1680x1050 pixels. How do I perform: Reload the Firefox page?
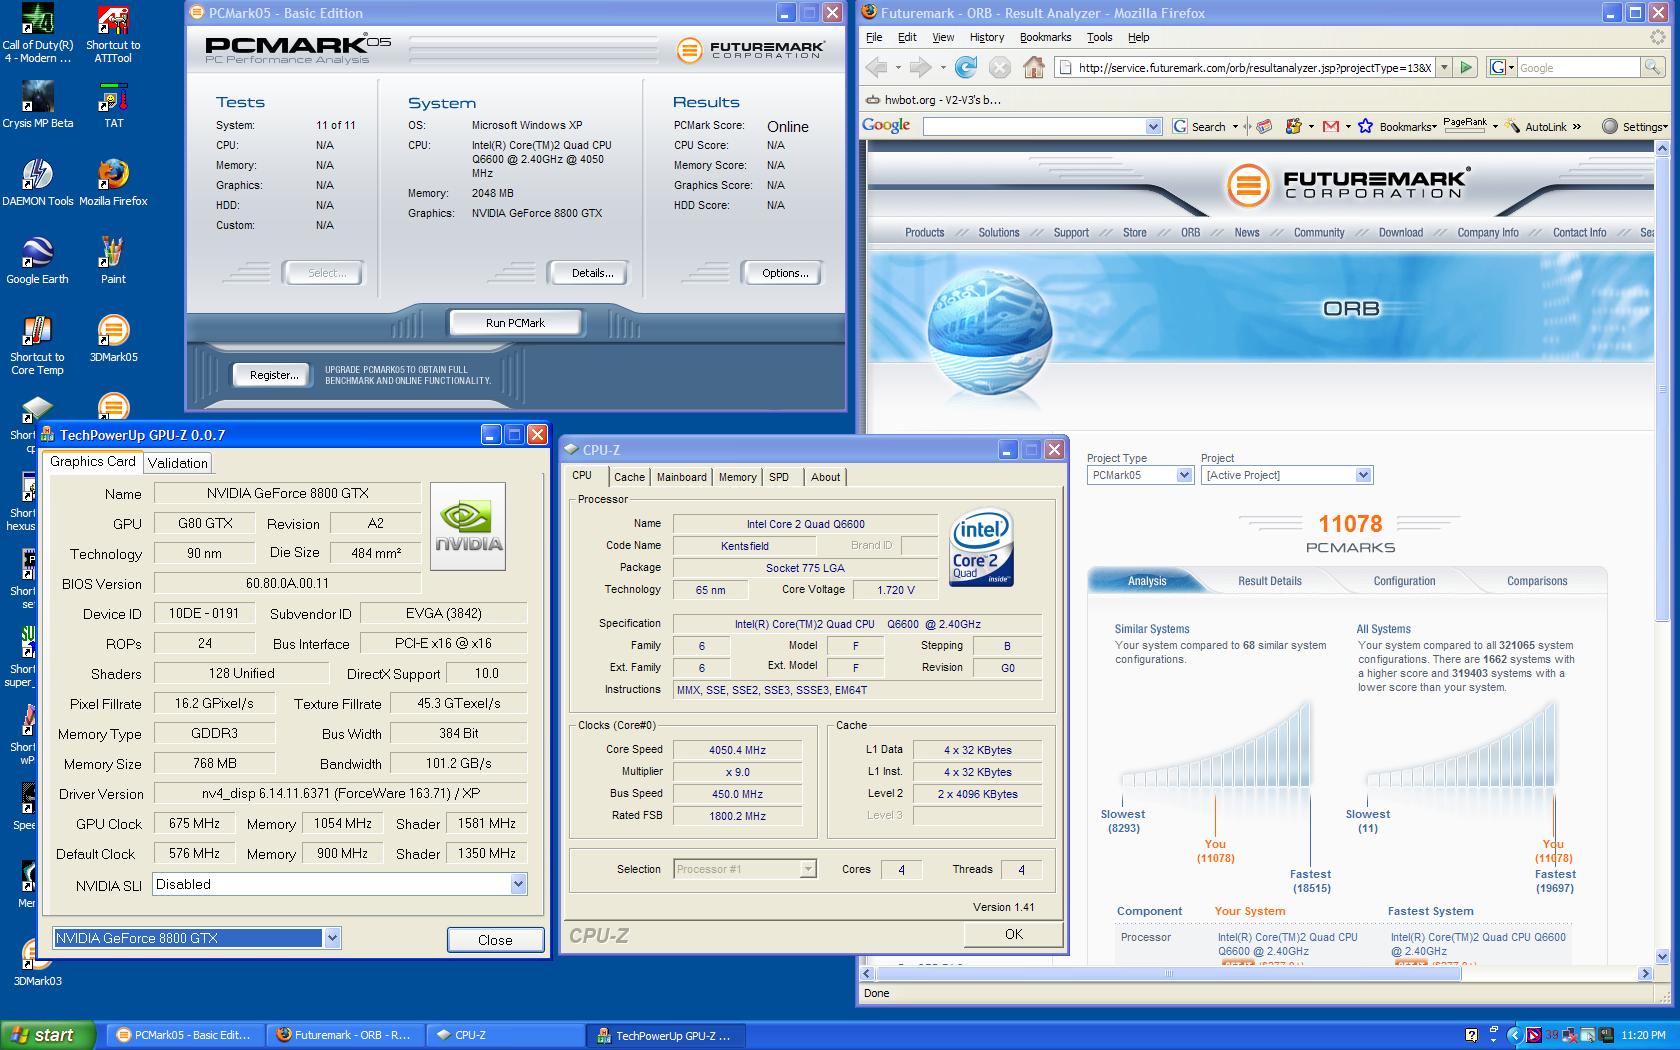[966, 67]
